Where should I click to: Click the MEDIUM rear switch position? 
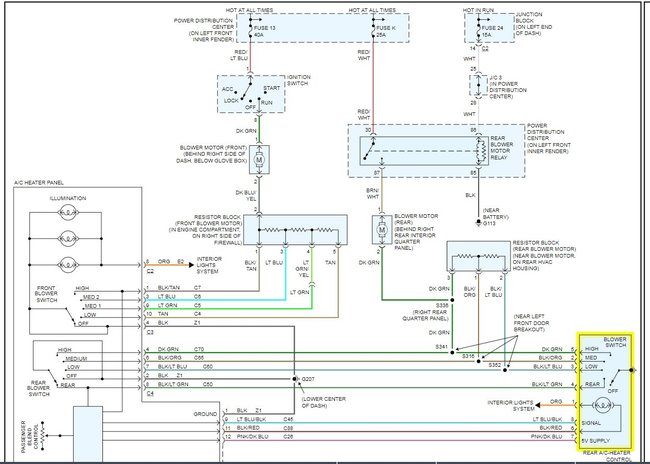pos(76,359)
